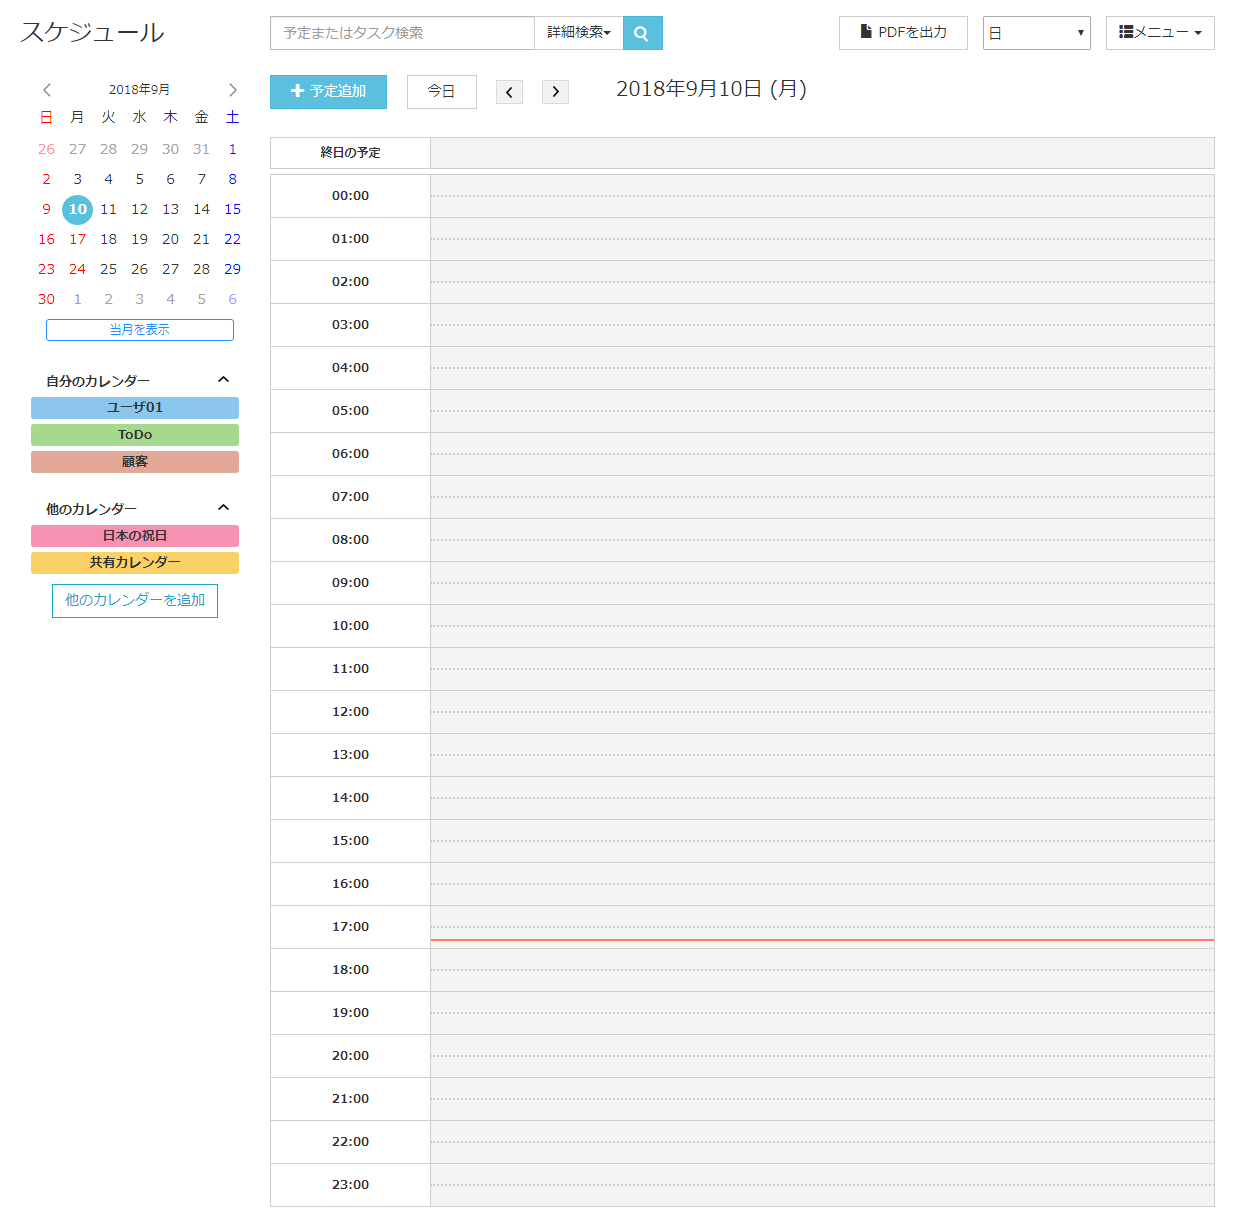Click the 21:00 time slot row
Viewport: 1234px width, 1227px height.
(742, 1099)
